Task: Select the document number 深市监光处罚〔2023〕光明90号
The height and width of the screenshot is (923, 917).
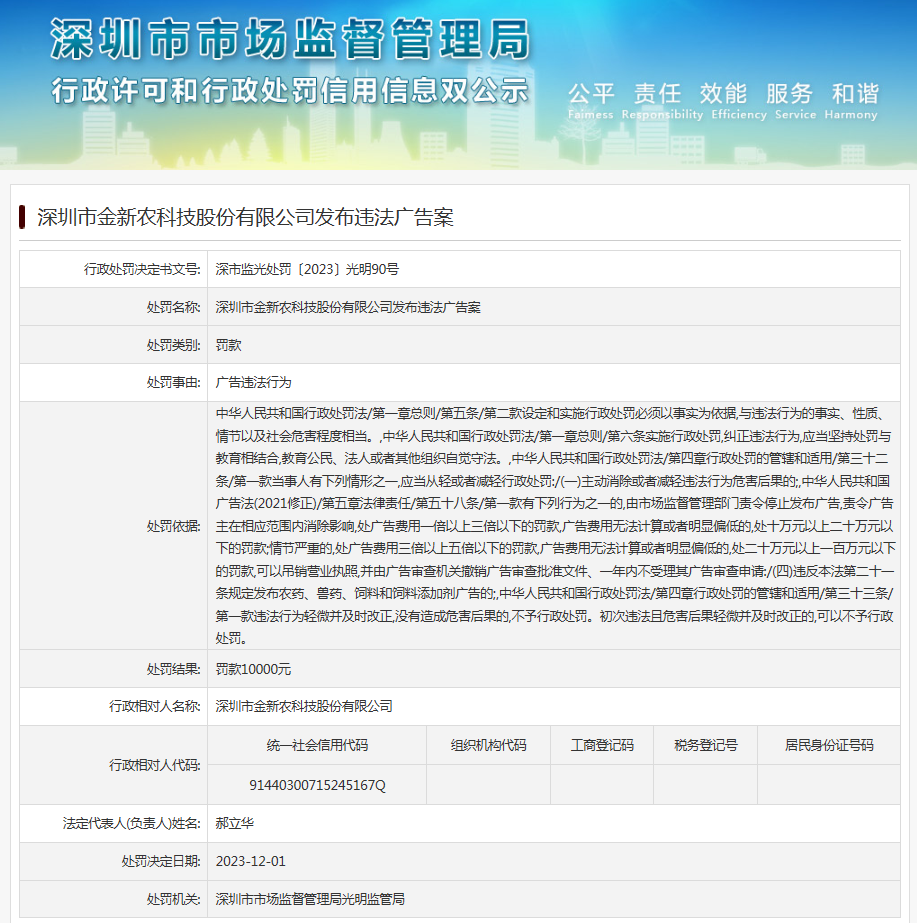Action: [307, 270]
